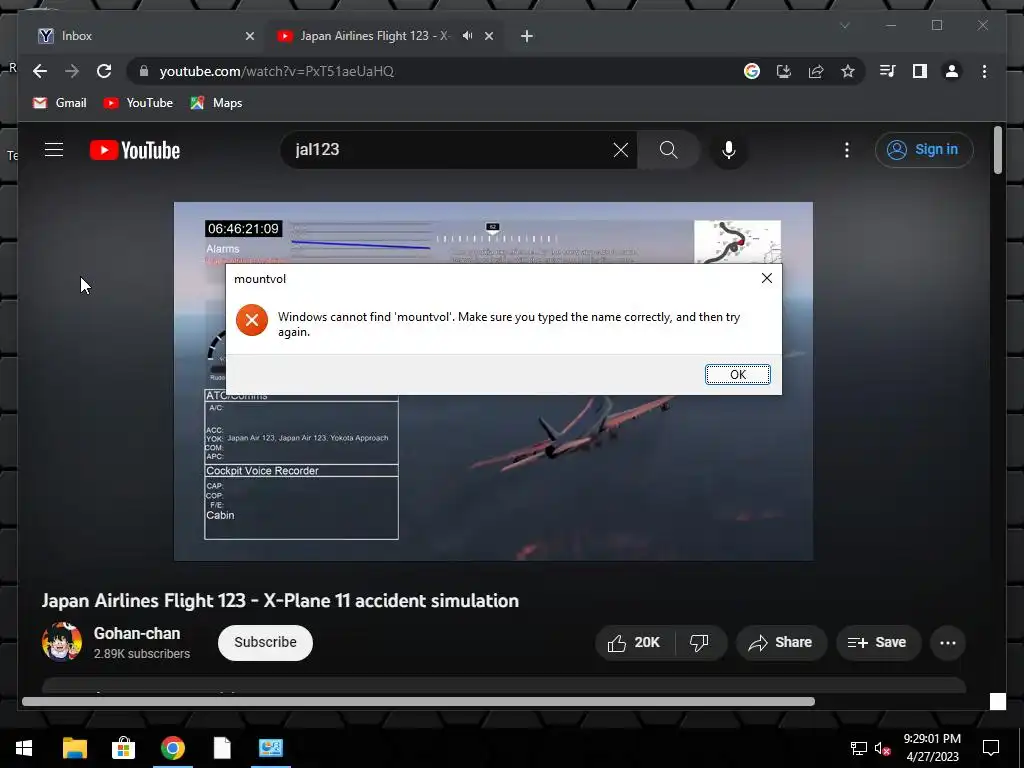Image resolution: width=1024 pixels, height=768 pixels.
Task: Close the Japan Airlines Flight 123 tab
Action: (489, 36)
